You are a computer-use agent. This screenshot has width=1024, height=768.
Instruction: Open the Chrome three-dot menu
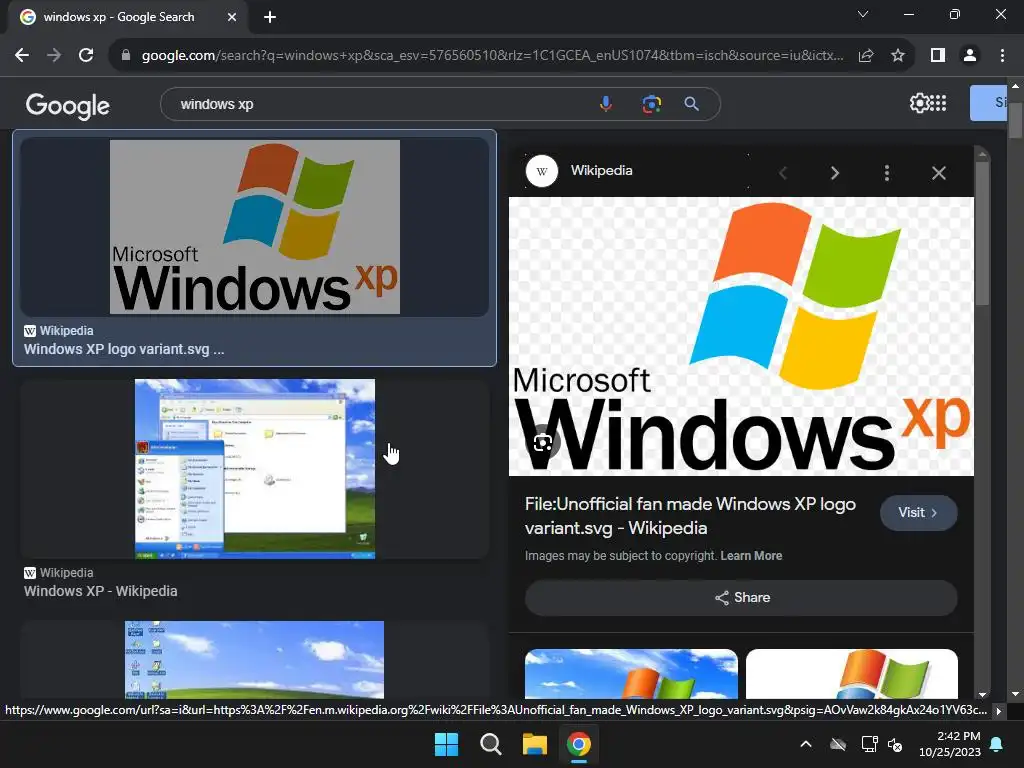(x=1002, y=56)
